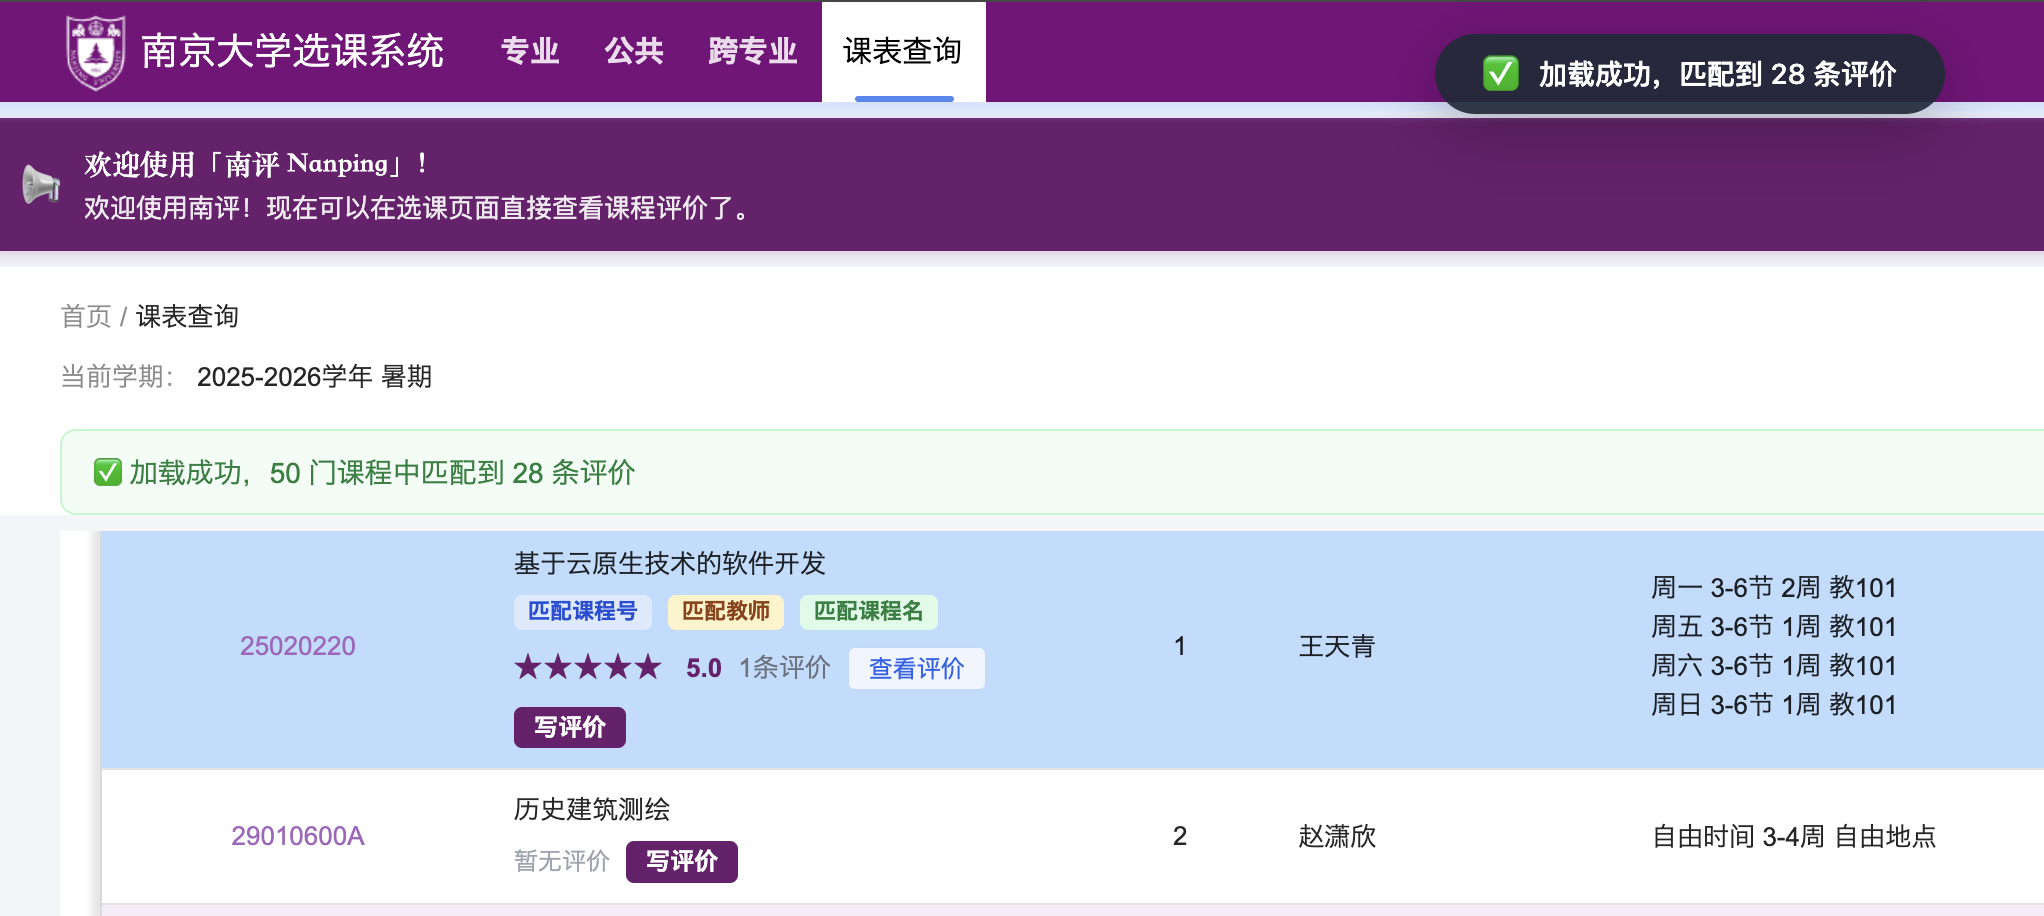Open course number 29010600A

click(x=298, y=836)
